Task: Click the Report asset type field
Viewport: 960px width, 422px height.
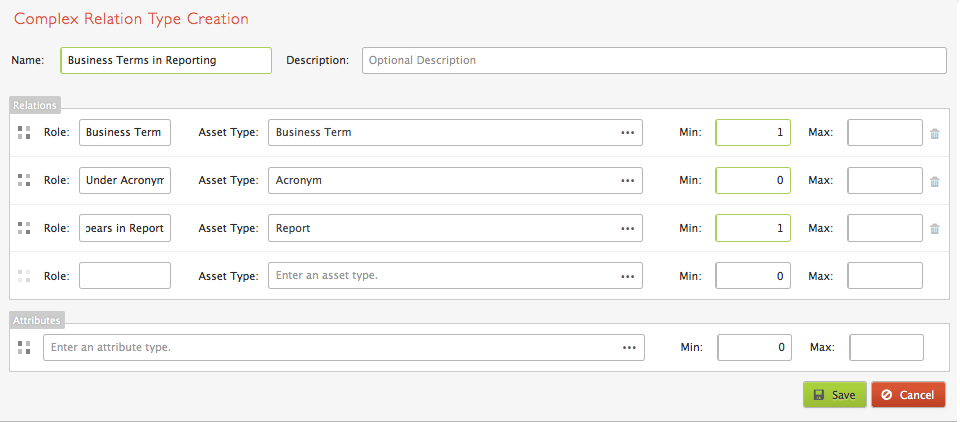Action: (x=456, y=228)
